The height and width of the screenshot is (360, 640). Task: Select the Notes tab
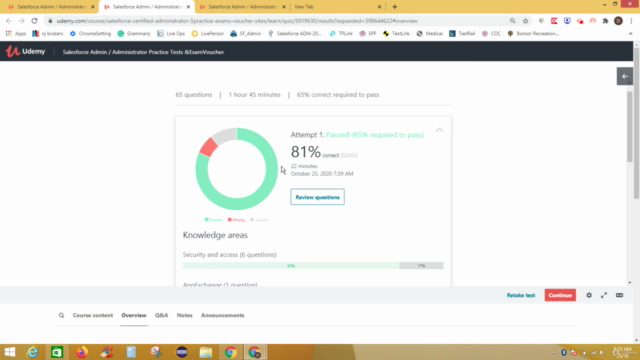click(x=184, y=315)
